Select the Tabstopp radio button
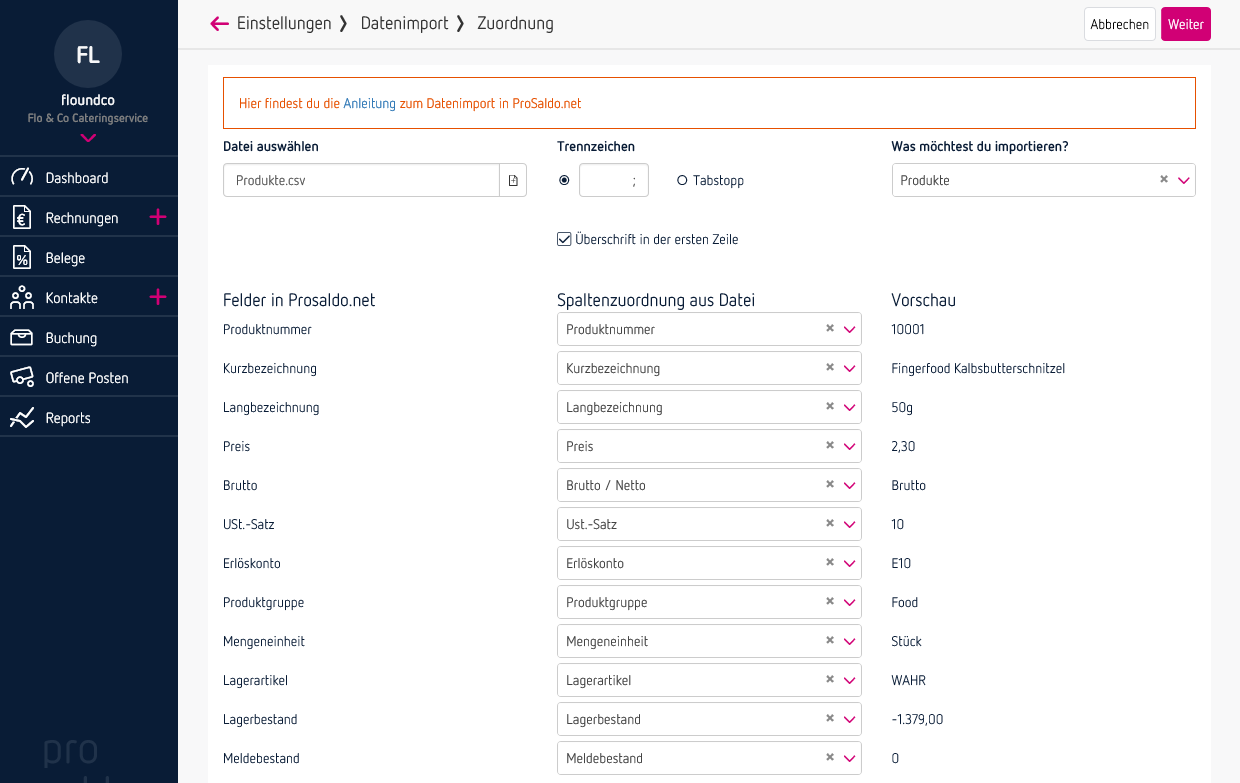1240x783 pixels. [x=682, y=181]
